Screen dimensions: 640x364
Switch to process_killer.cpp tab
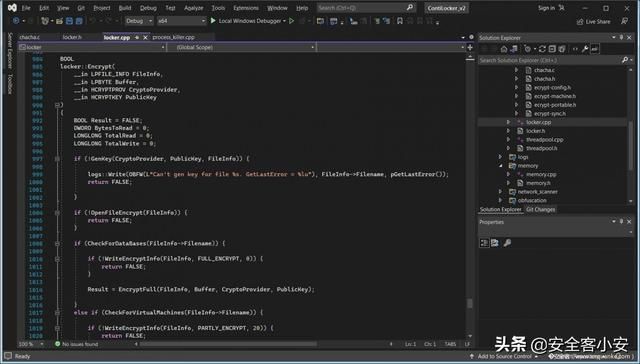coord(173,37)
